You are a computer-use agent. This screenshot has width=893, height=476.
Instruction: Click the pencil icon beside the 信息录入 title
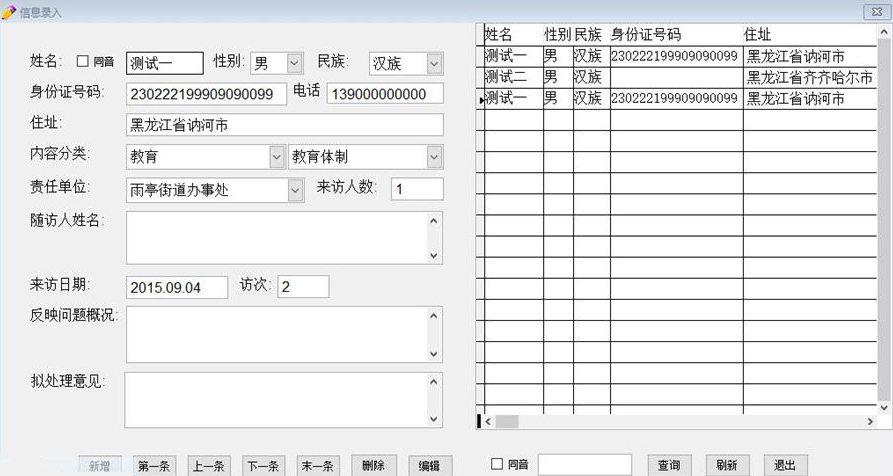coord(9,12)
